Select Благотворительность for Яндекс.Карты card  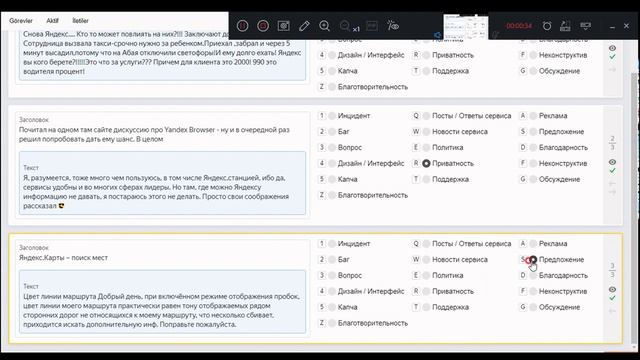click(332, 323)
